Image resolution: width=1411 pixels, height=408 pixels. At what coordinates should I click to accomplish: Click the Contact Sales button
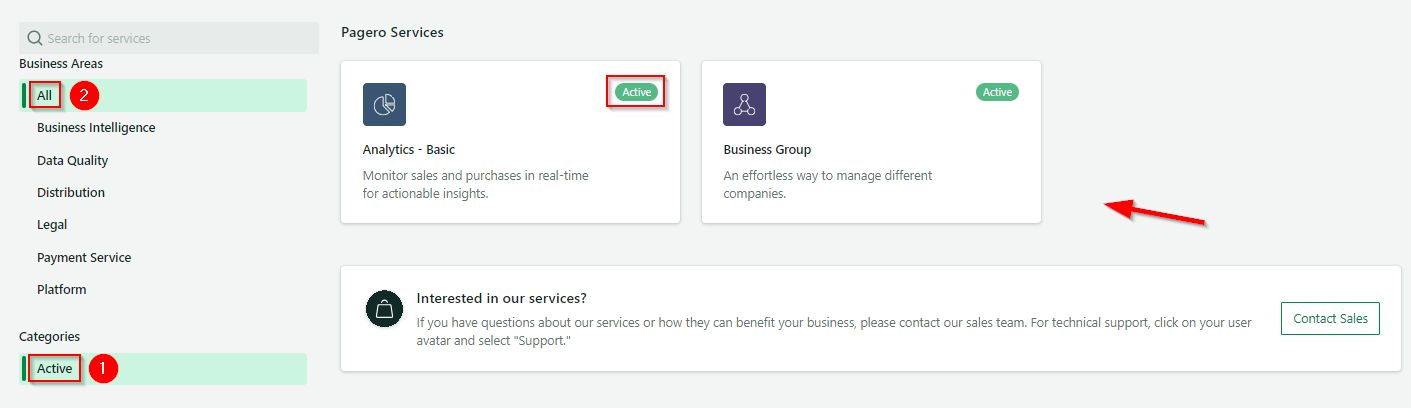1330,318
